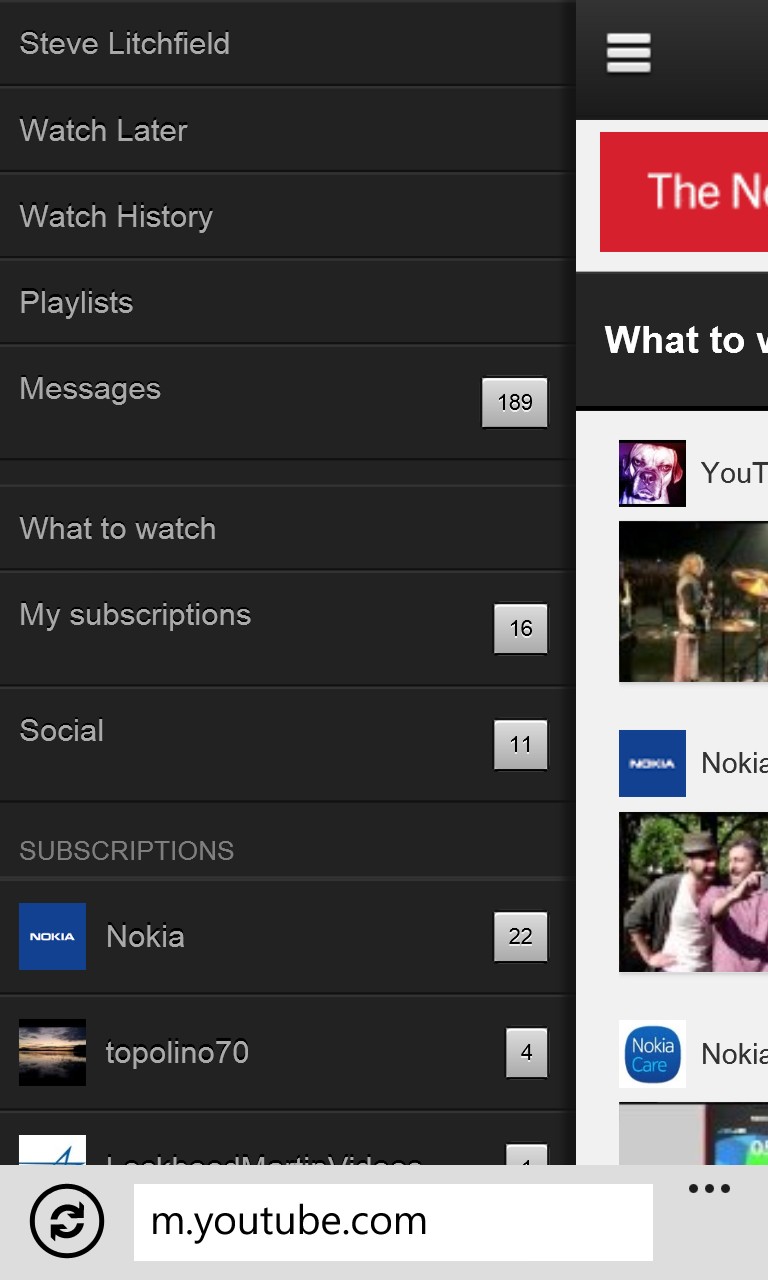
Task: Click the Nokia Care logo icon
Action: pos(652,1053)
